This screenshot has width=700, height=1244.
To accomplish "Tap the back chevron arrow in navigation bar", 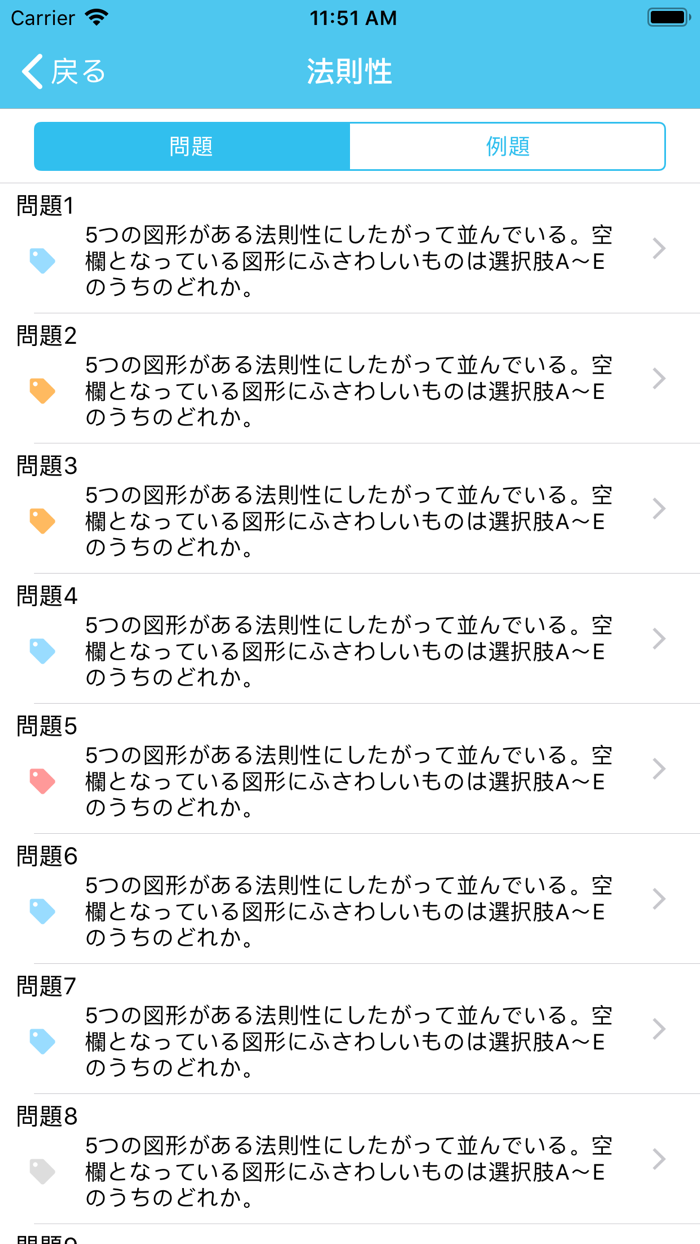I will coord(30,71).
